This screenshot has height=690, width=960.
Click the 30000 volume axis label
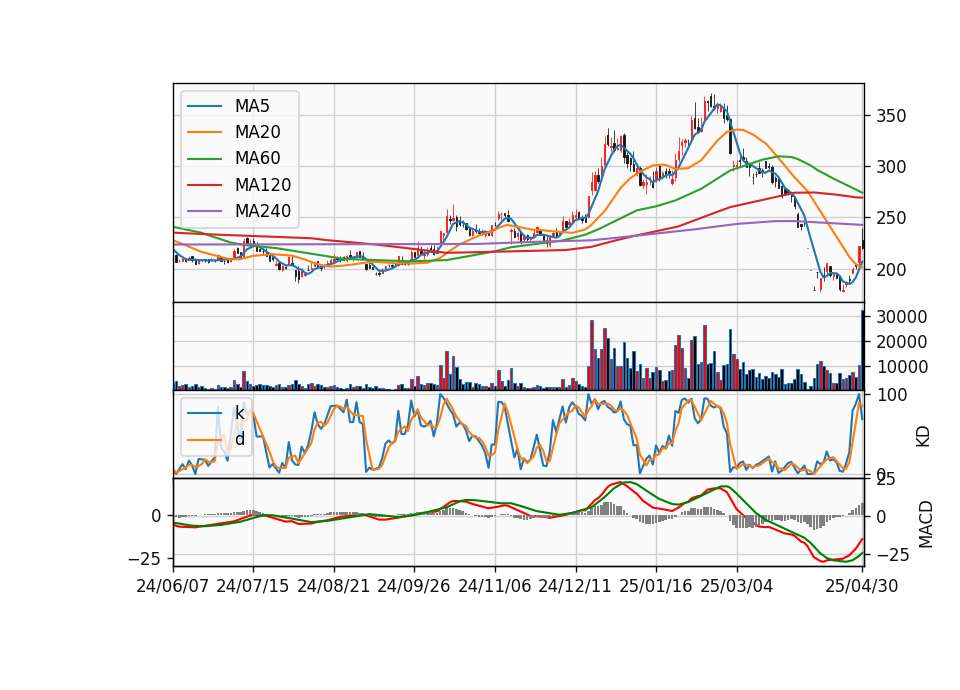point(901,317)
